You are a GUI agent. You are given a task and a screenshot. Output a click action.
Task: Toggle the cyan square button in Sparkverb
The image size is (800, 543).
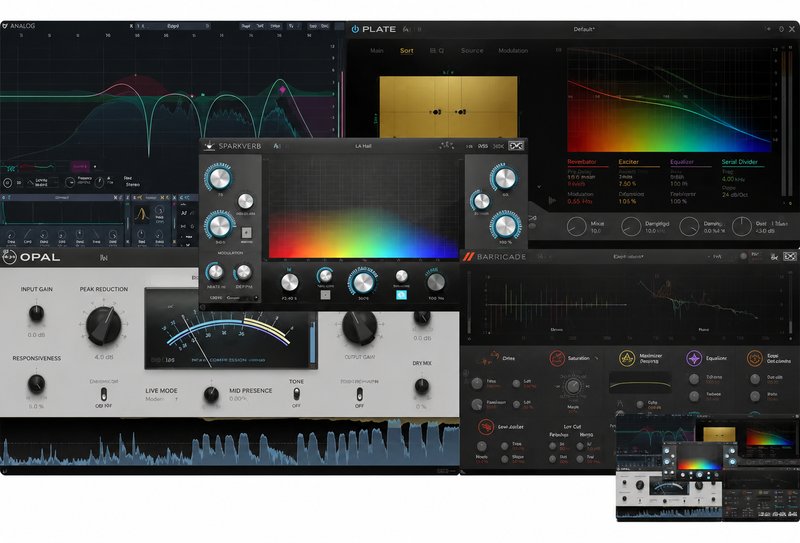(402, 294)
